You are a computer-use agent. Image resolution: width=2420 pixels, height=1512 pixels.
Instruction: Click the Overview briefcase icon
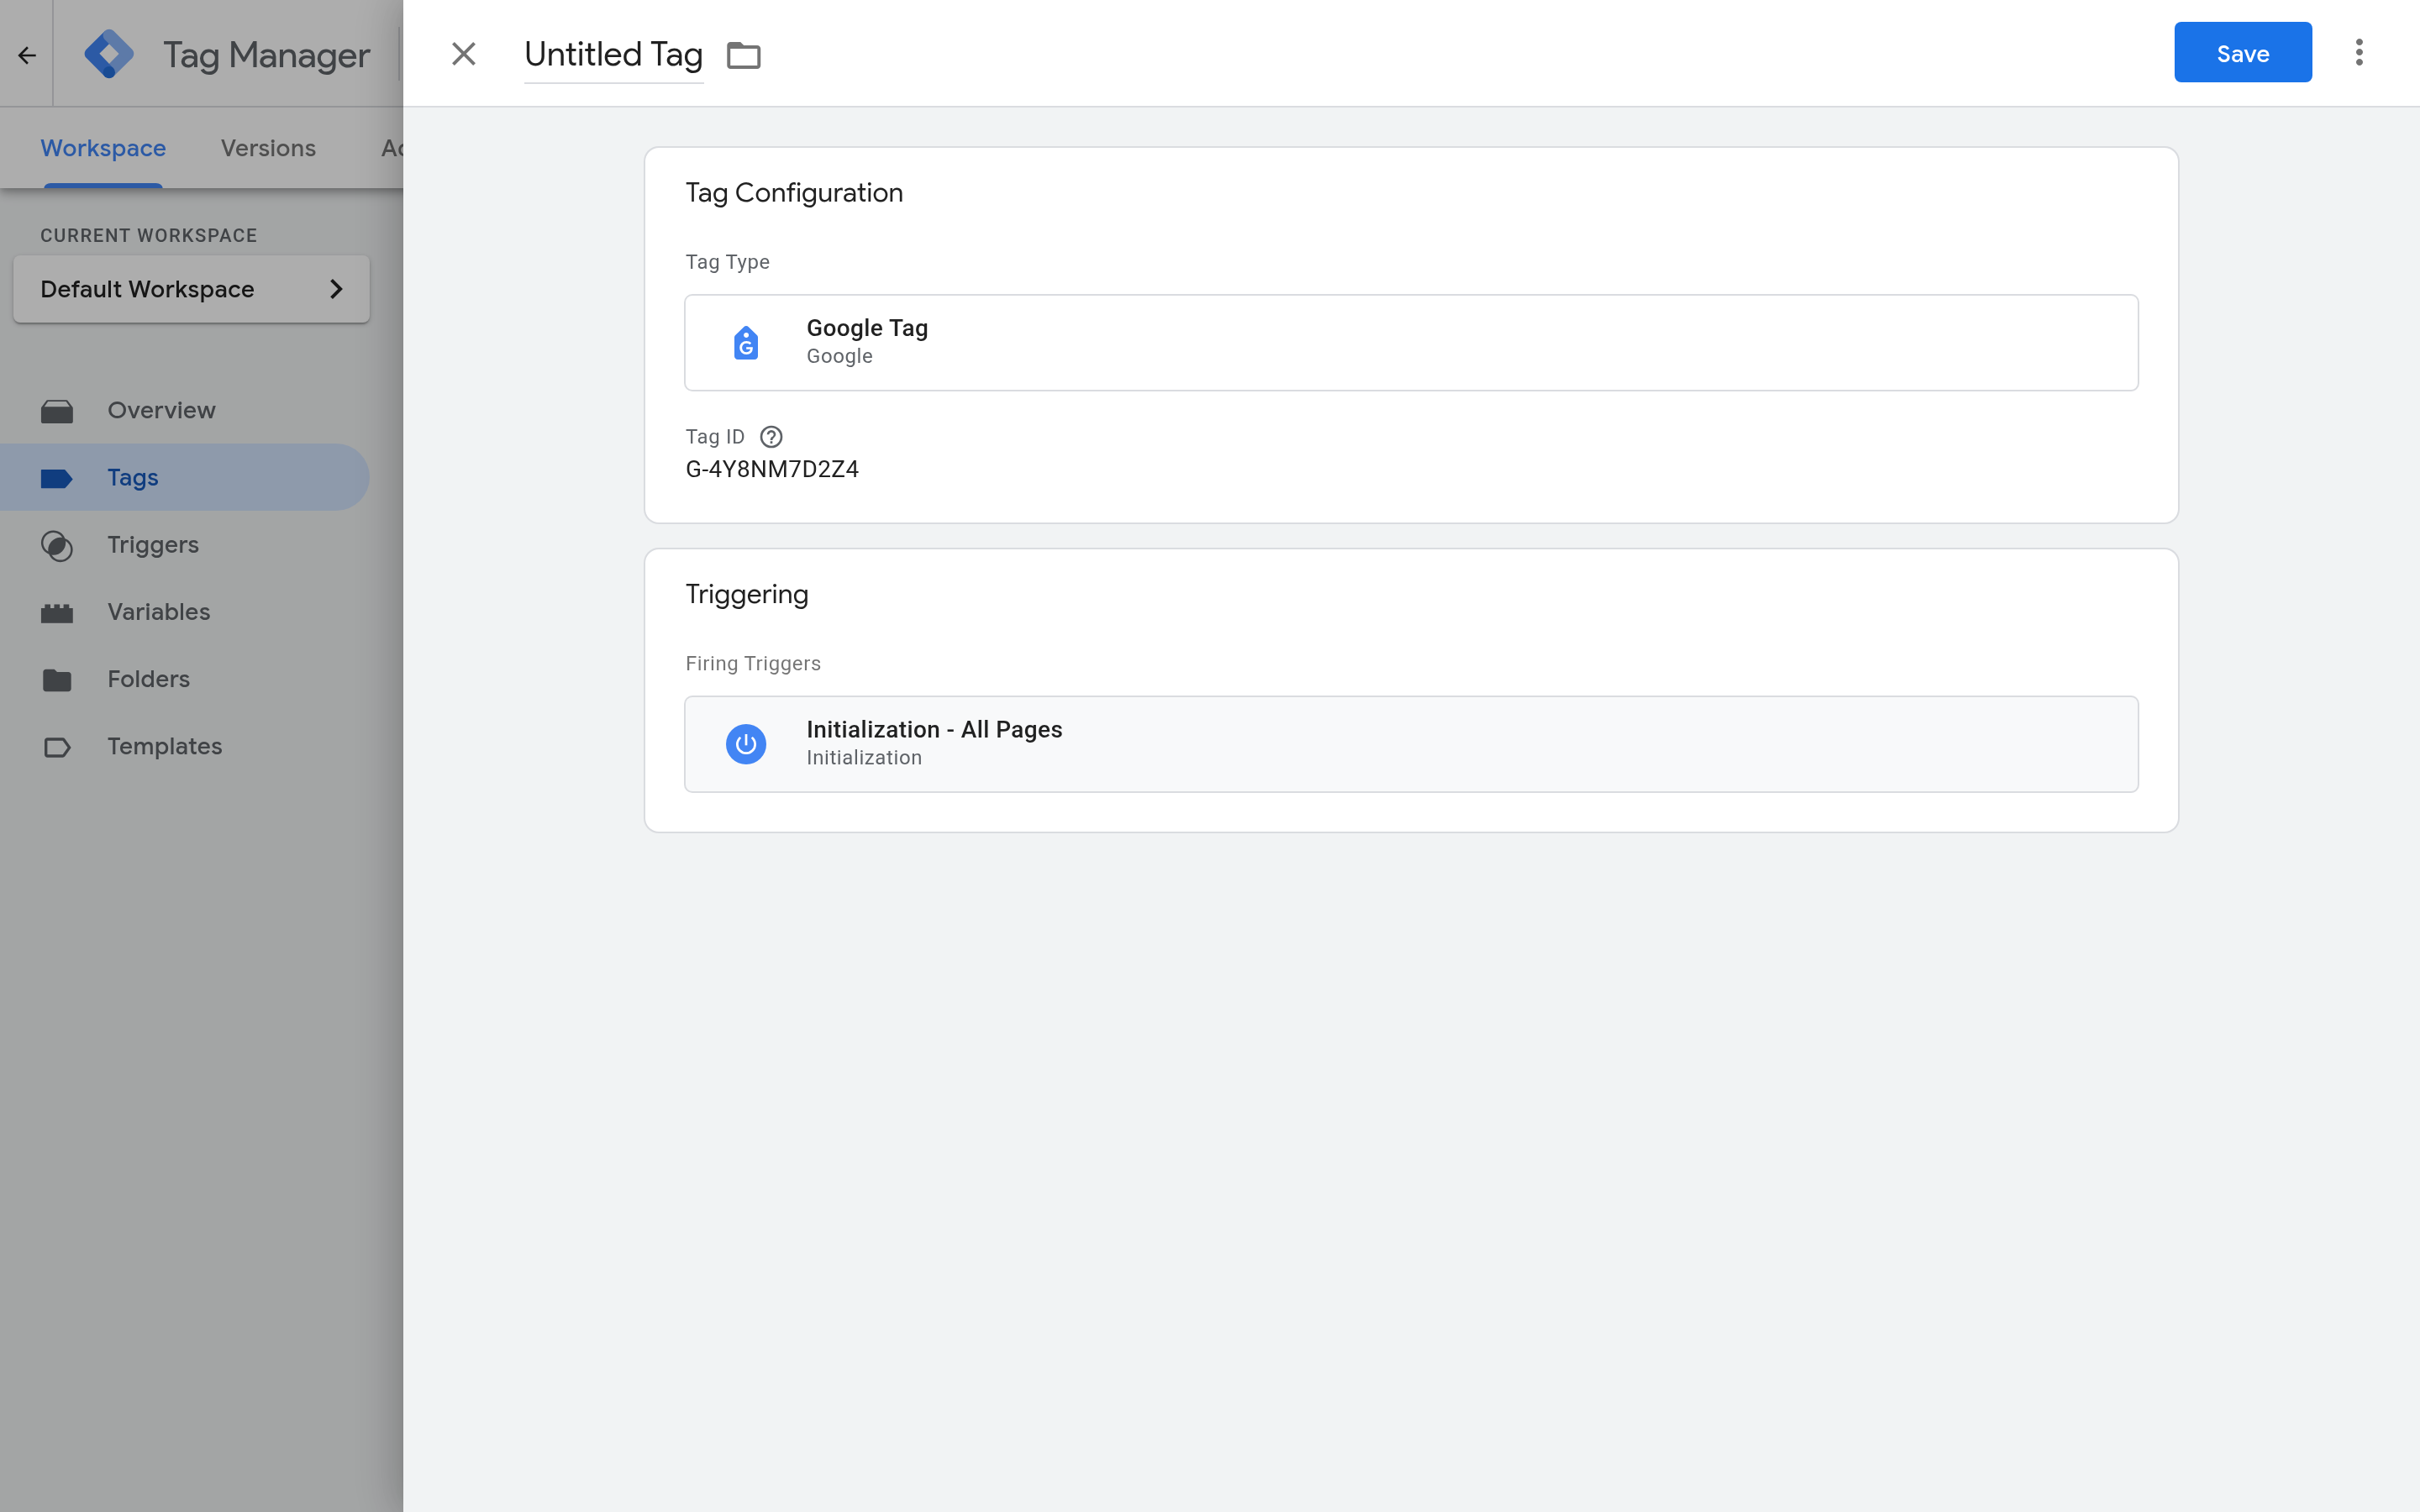point(57,411)
